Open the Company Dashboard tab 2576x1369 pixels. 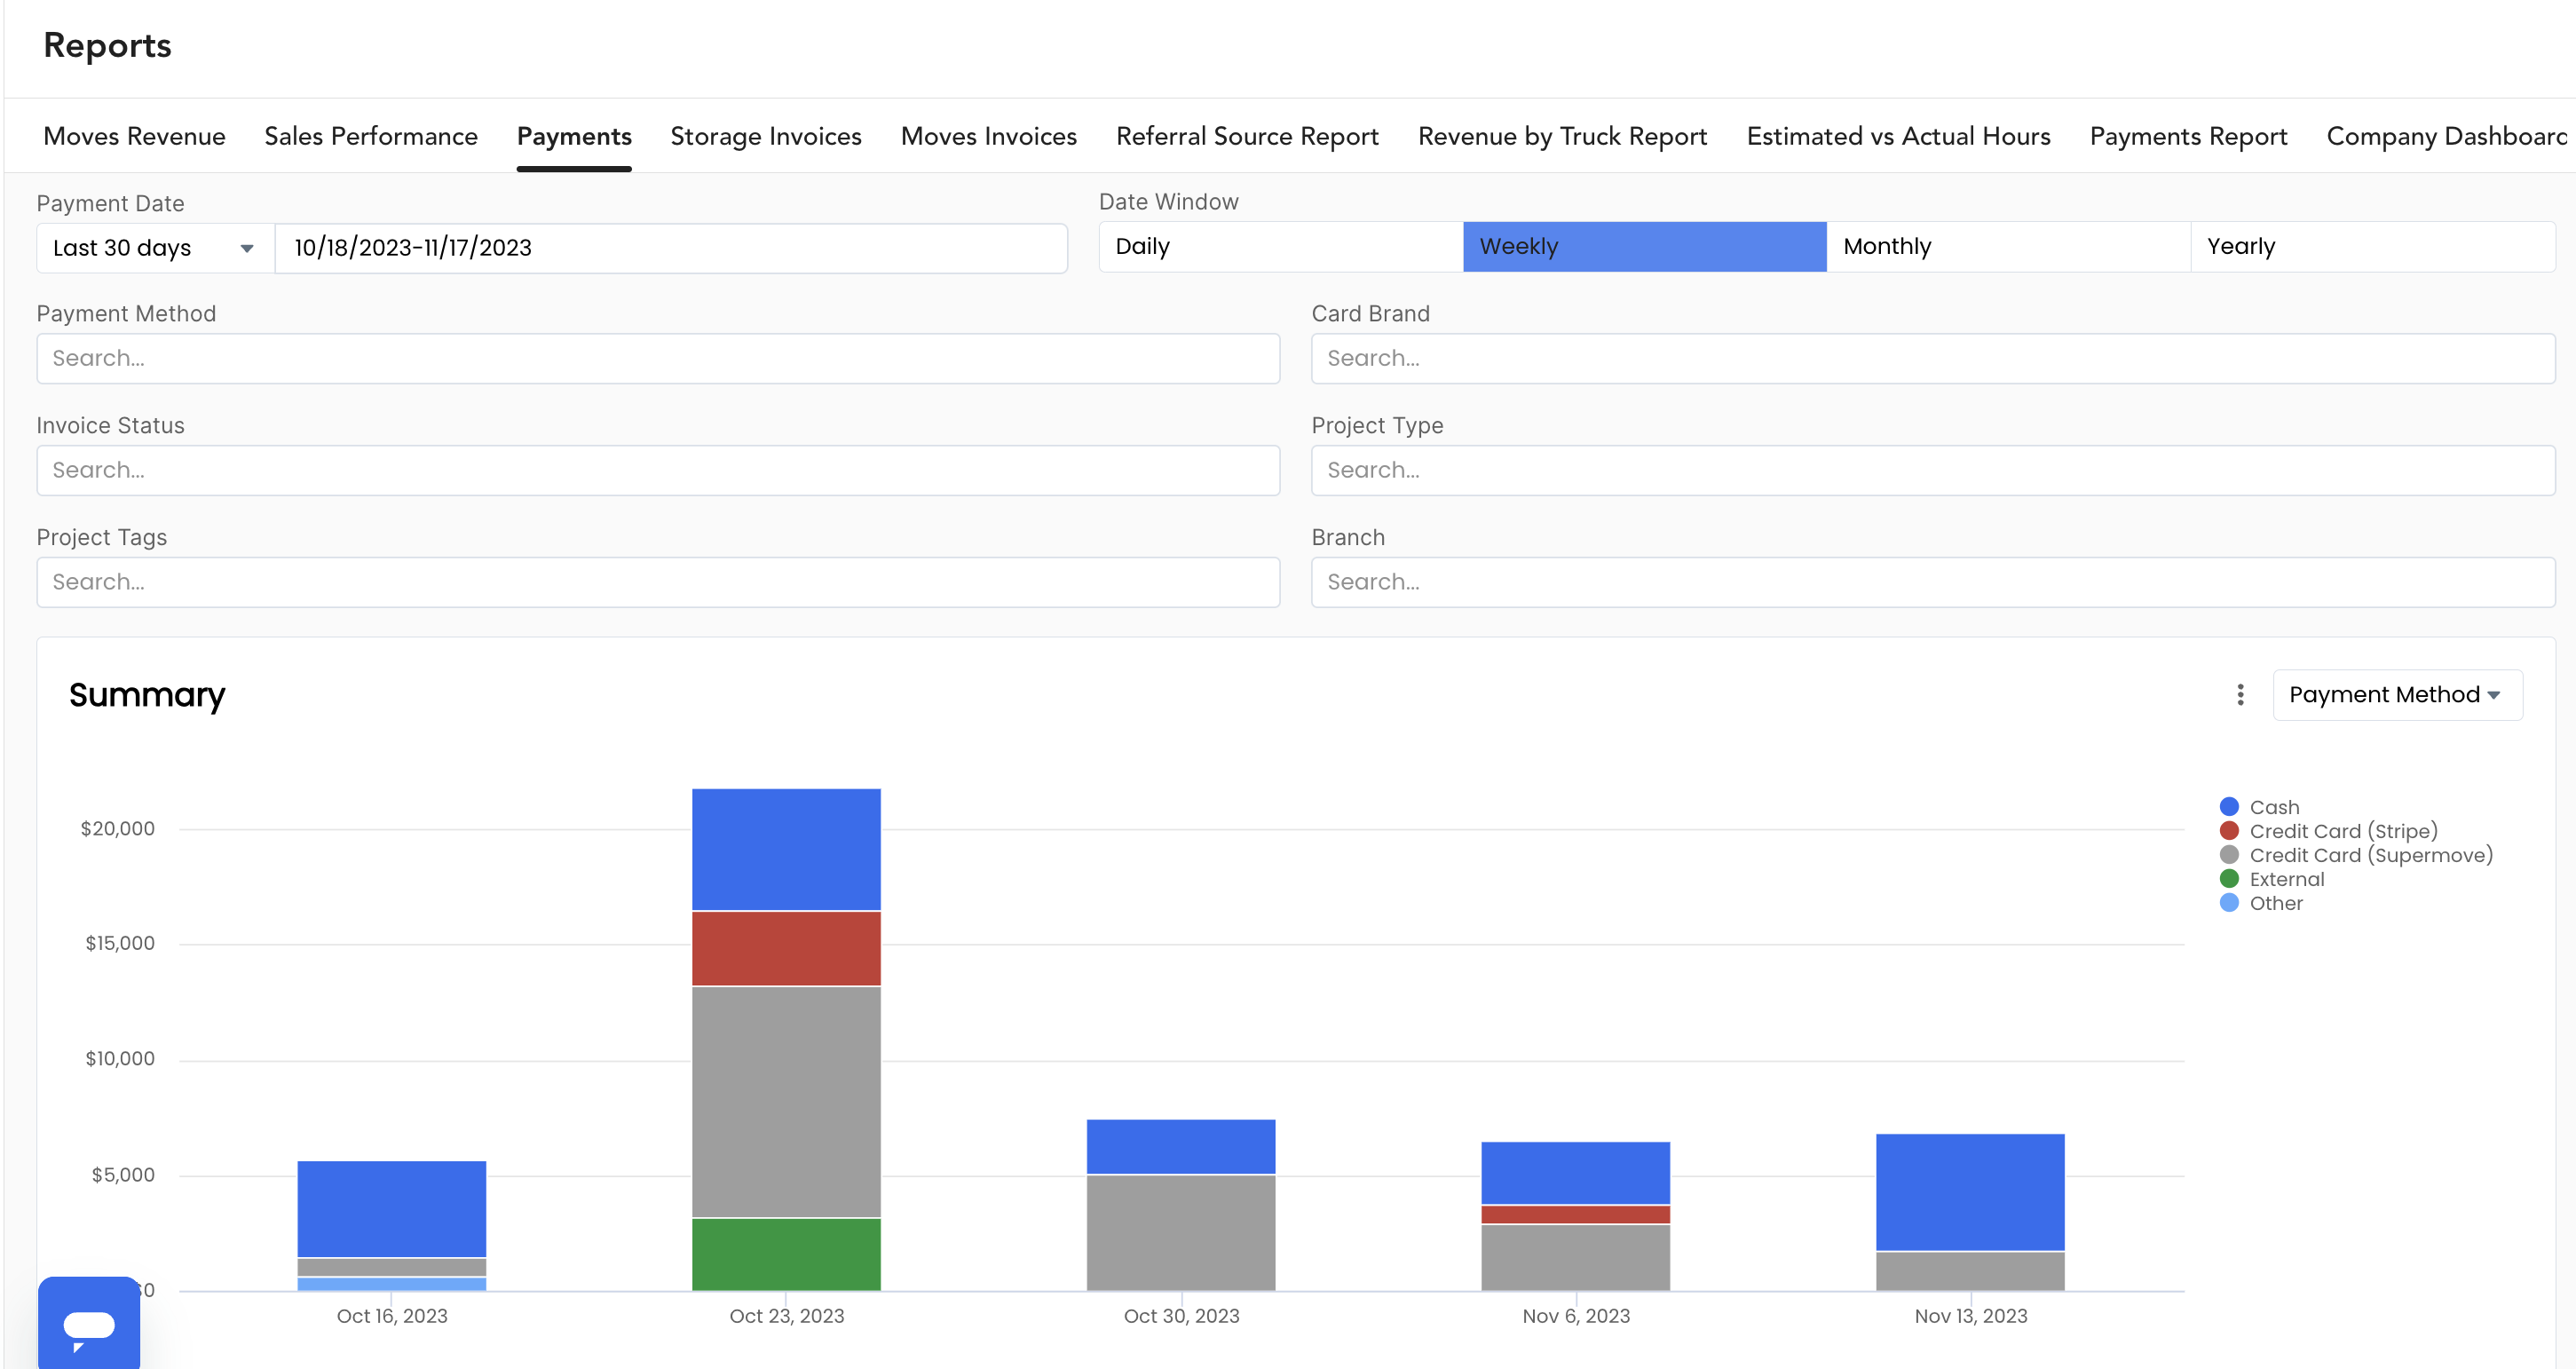[x=2446, y=136]
